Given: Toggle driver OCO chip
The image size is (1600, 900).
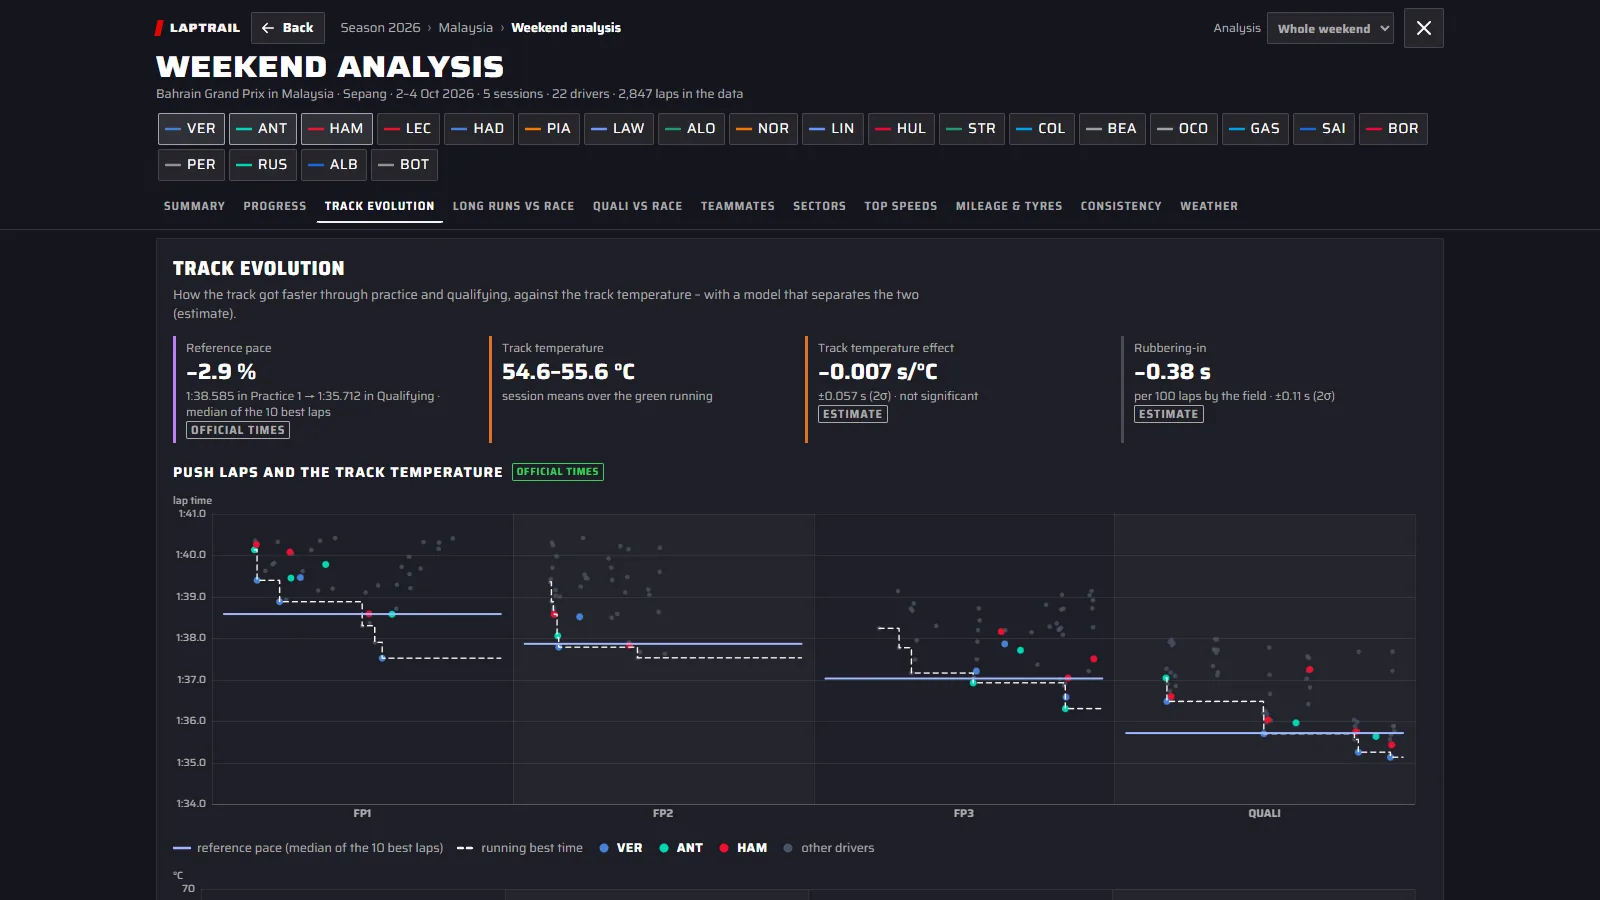Looking at the screenshot, I should pyautogui.click(x=1184, y=129).
